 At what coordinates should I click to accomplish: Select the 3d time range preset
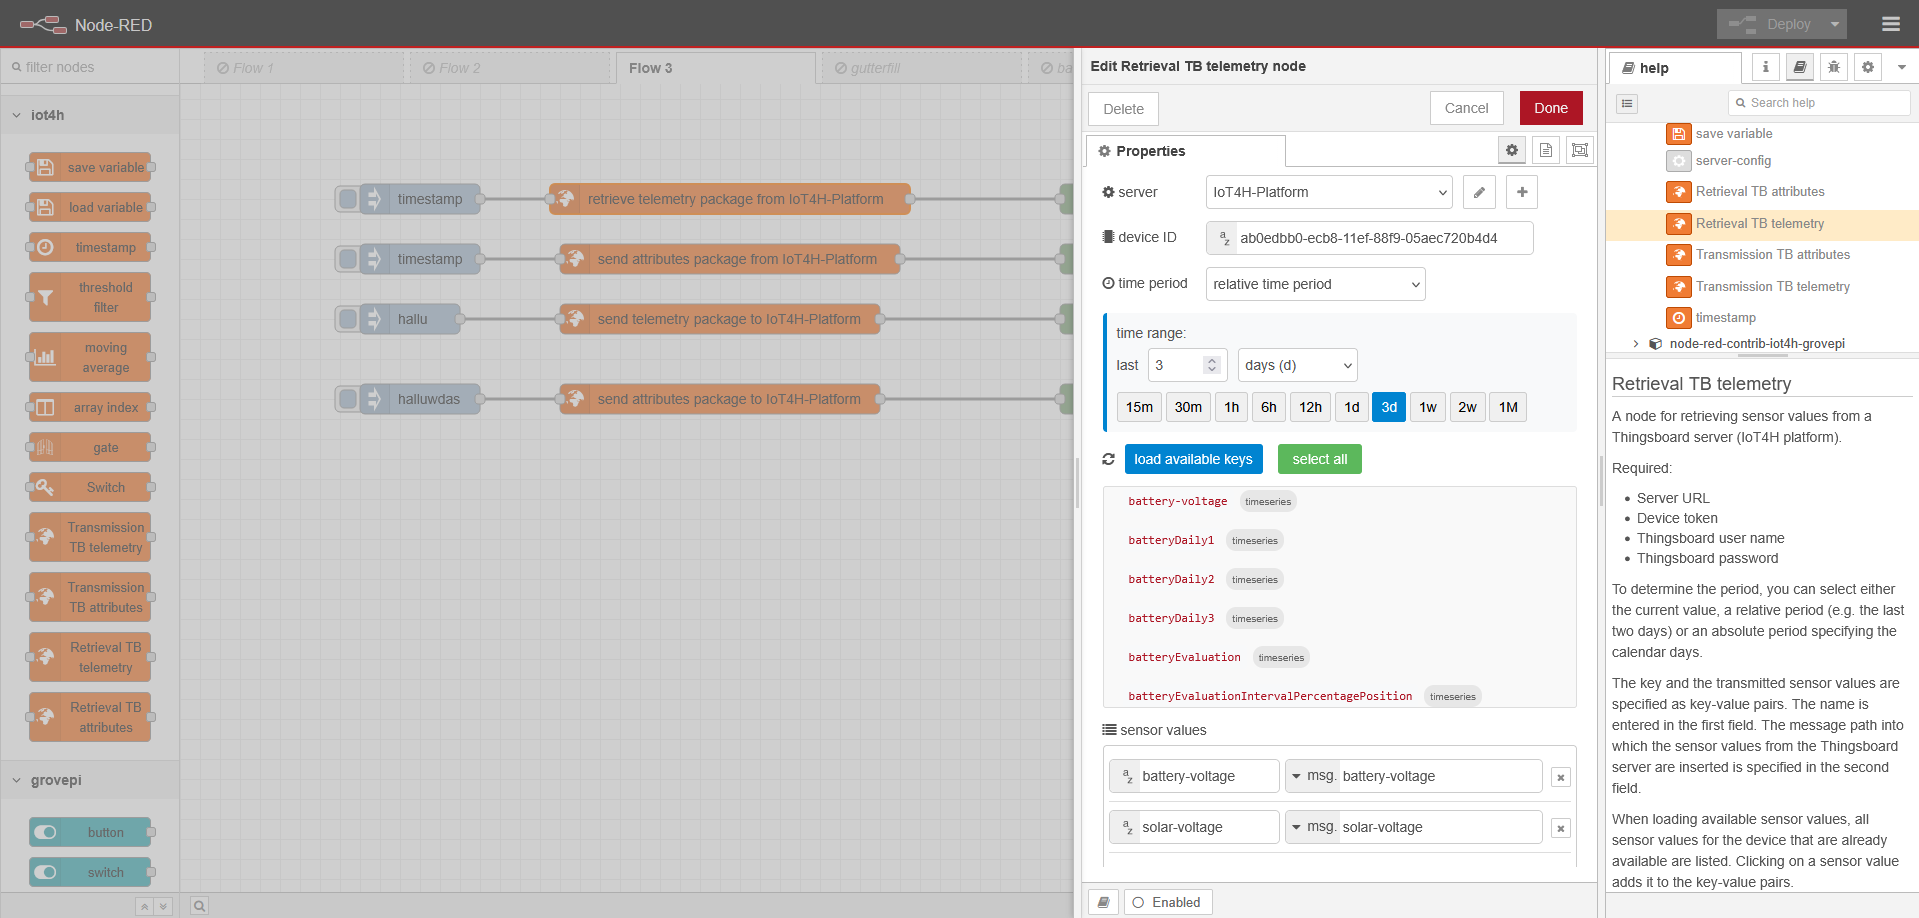[x=1389, y=407]
